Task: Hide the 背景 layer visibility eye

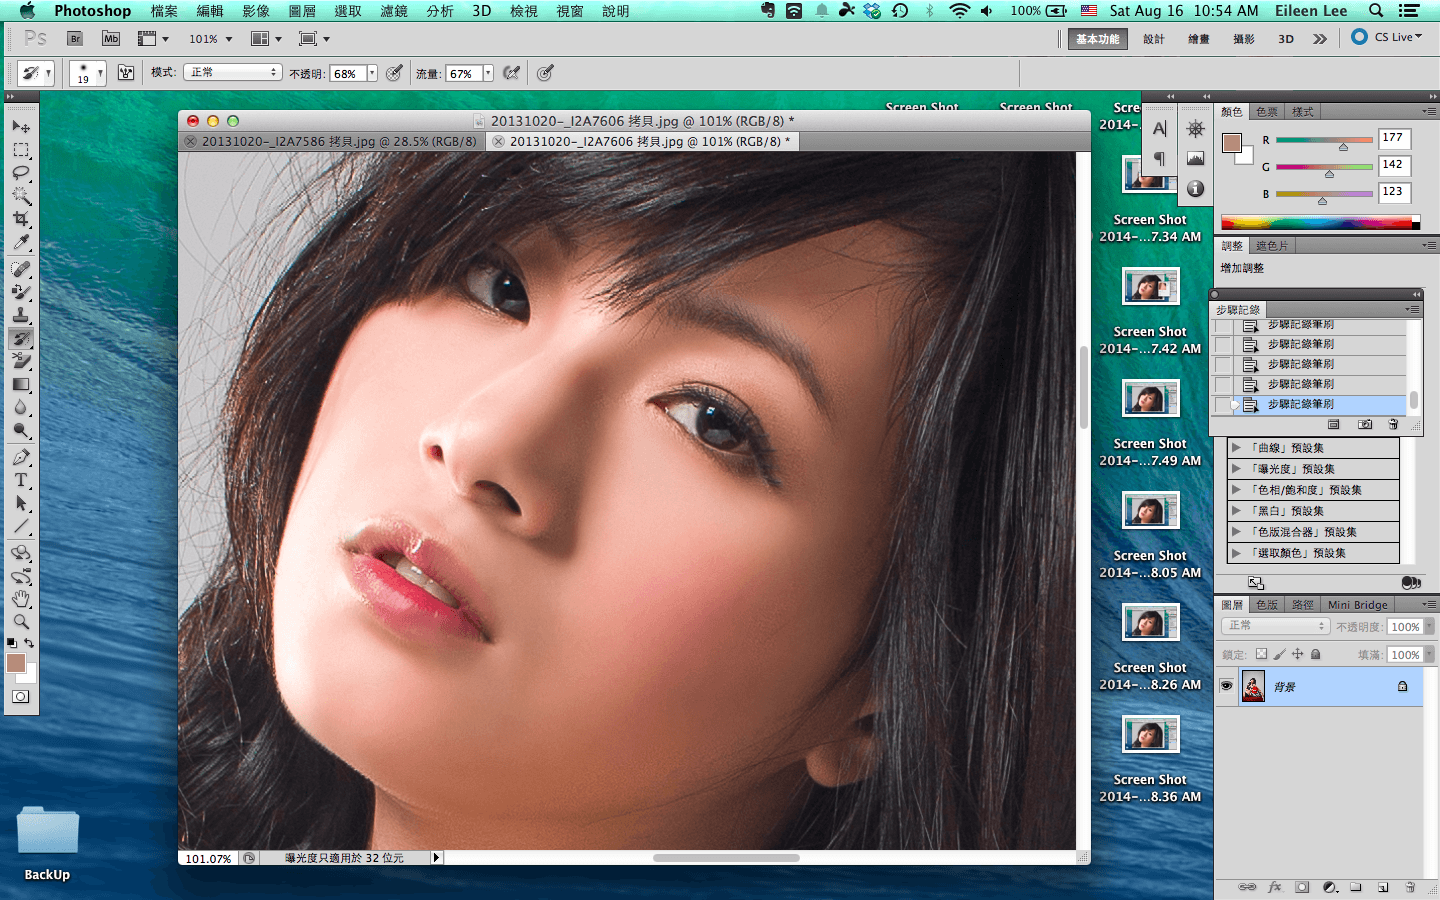Action: tap(1226, 686)
